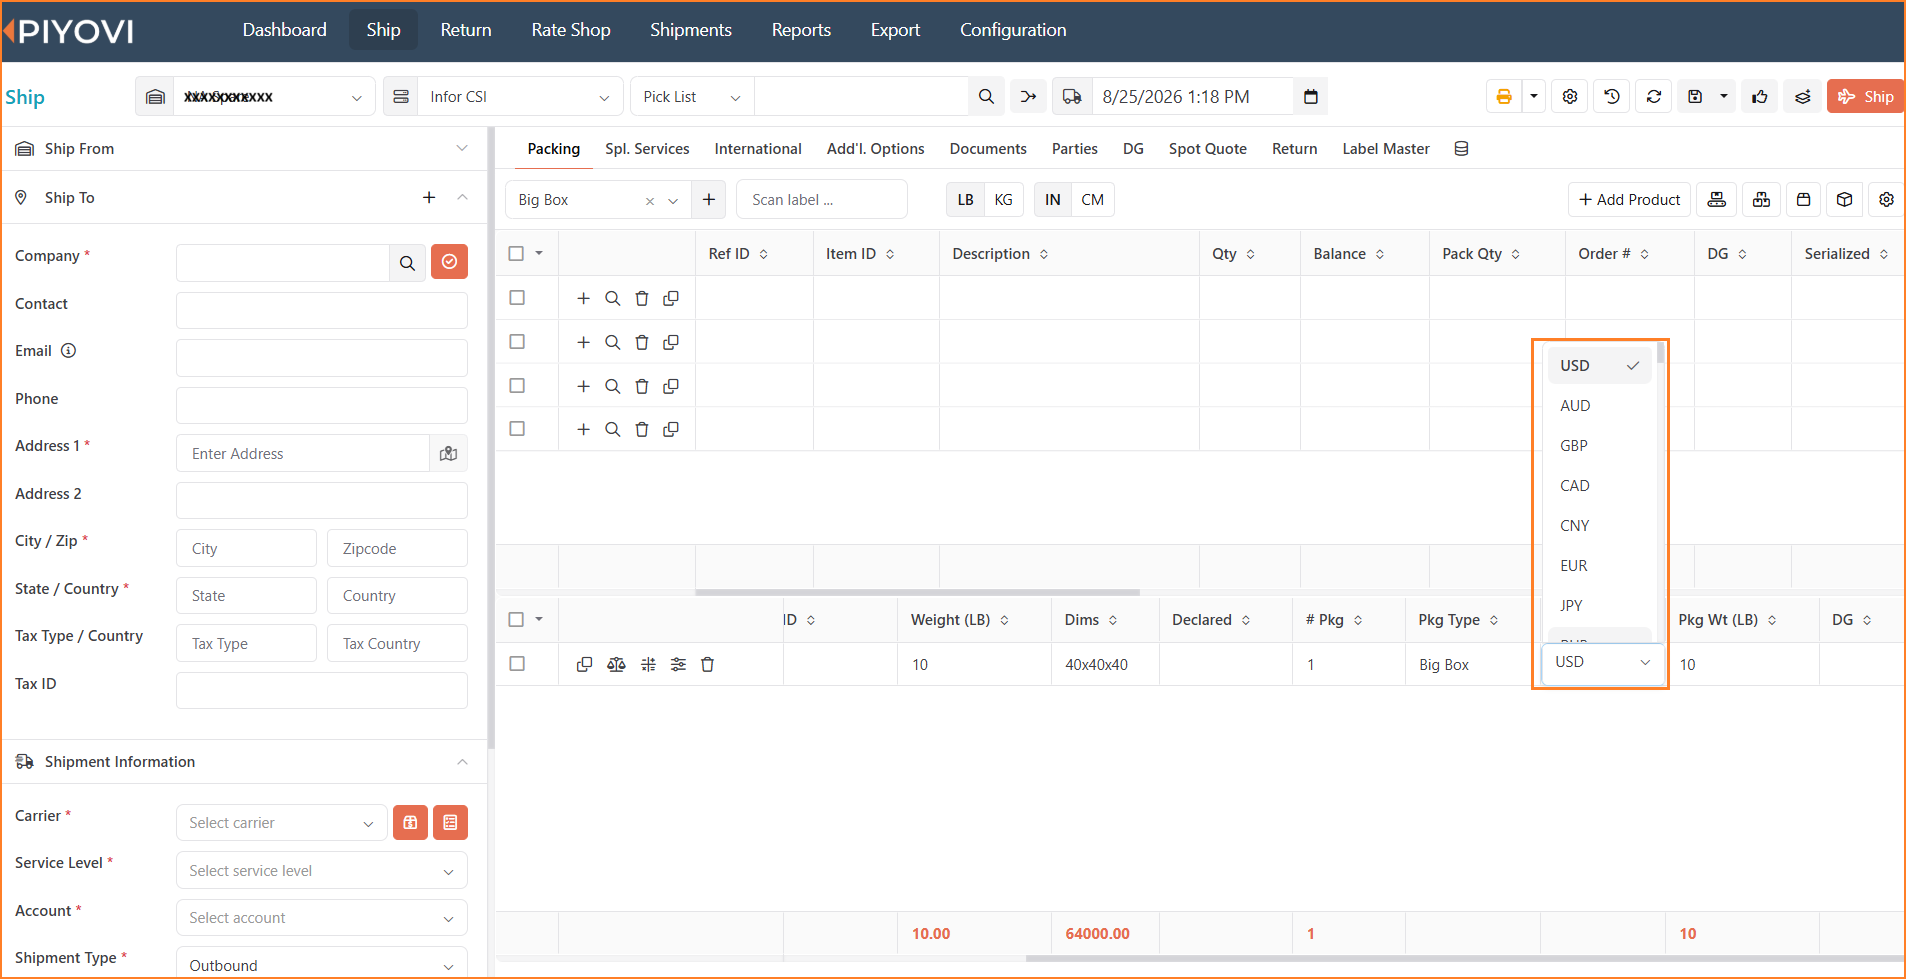
Task: Click the thumbs-up icon
Action: pyautogui.click(x=1760, y=97)
